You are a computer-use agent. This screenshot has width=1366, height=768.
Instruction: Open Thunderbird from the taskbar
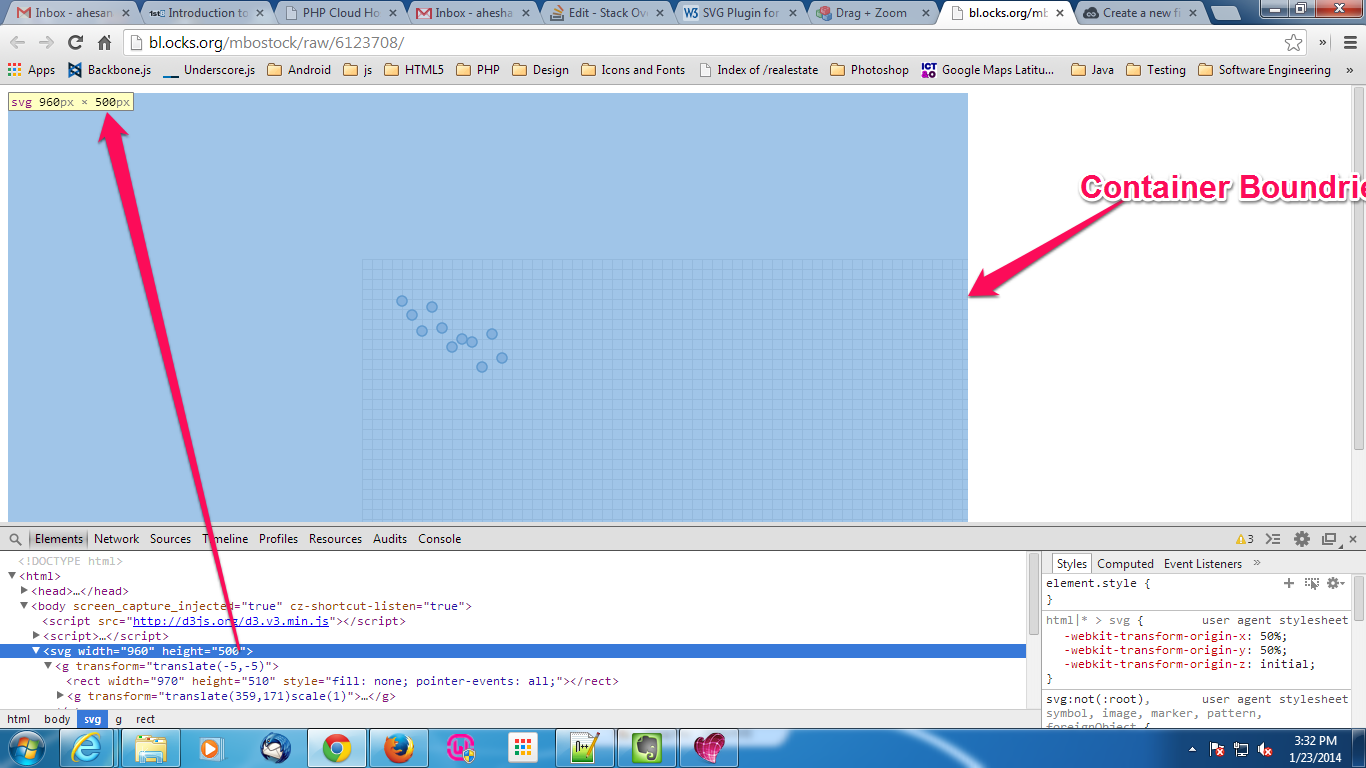[274, 748]
